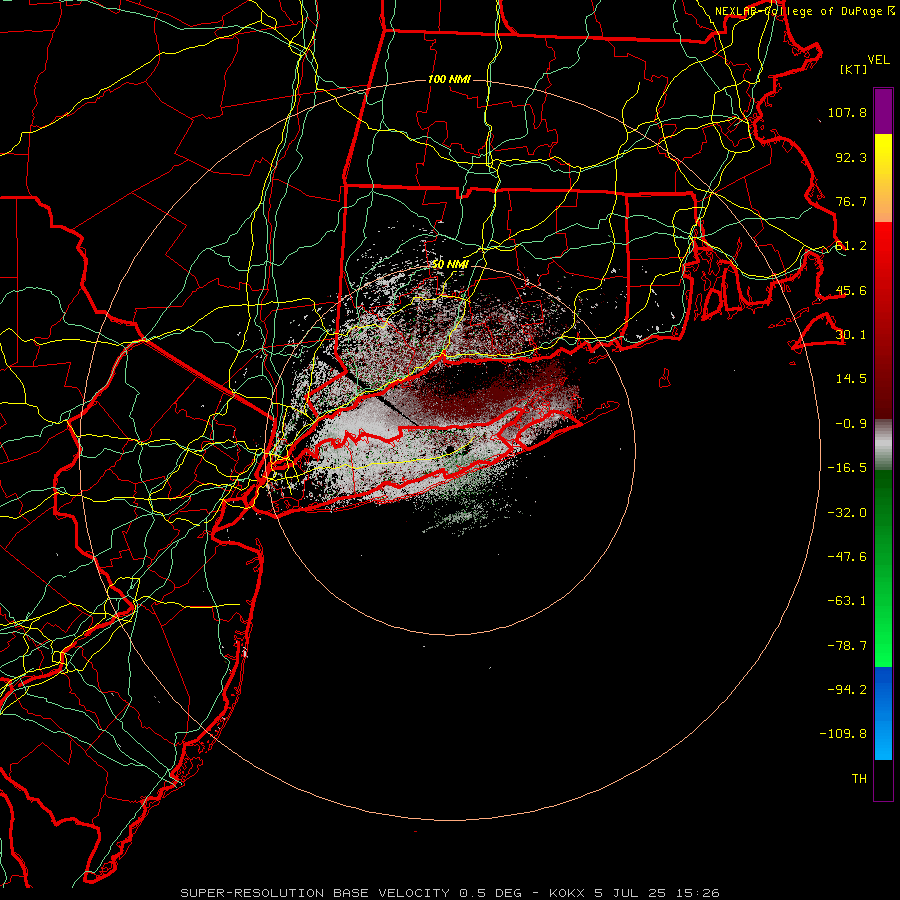This screenshot has width=900, height=900.
Task: Click the 76.7 velocity scale value
Action: point(851,201)
